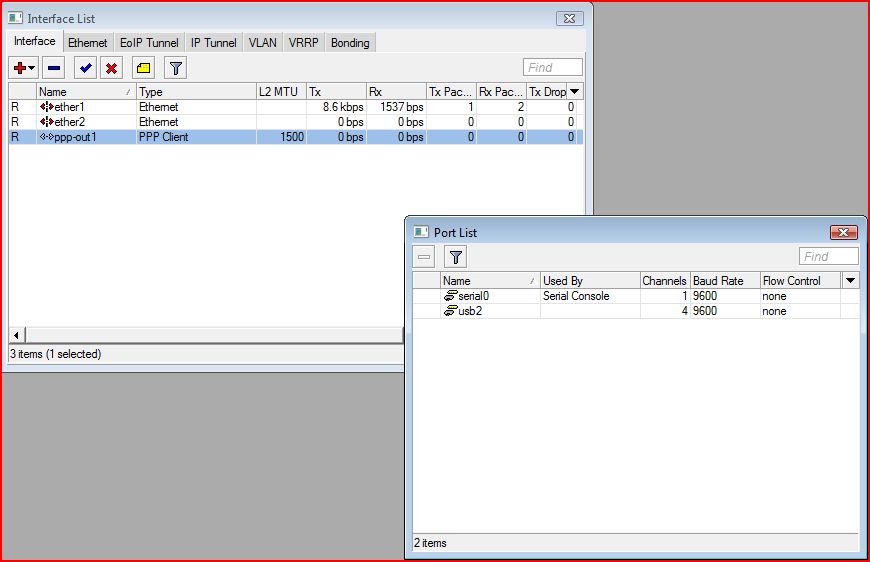The image size is (870, 562).
Task: Open the Bonding tab
Action: pos(350,43)
